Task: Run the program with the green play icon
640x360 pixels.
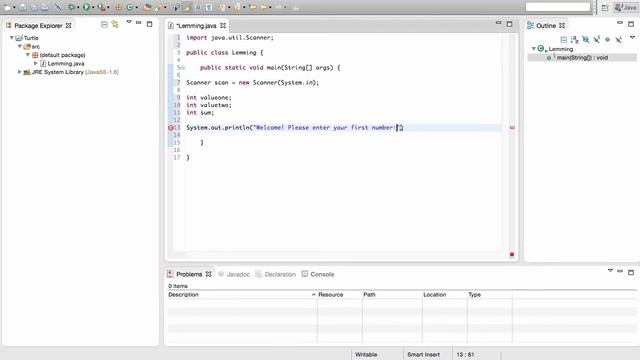Action: tap(86, 7)
